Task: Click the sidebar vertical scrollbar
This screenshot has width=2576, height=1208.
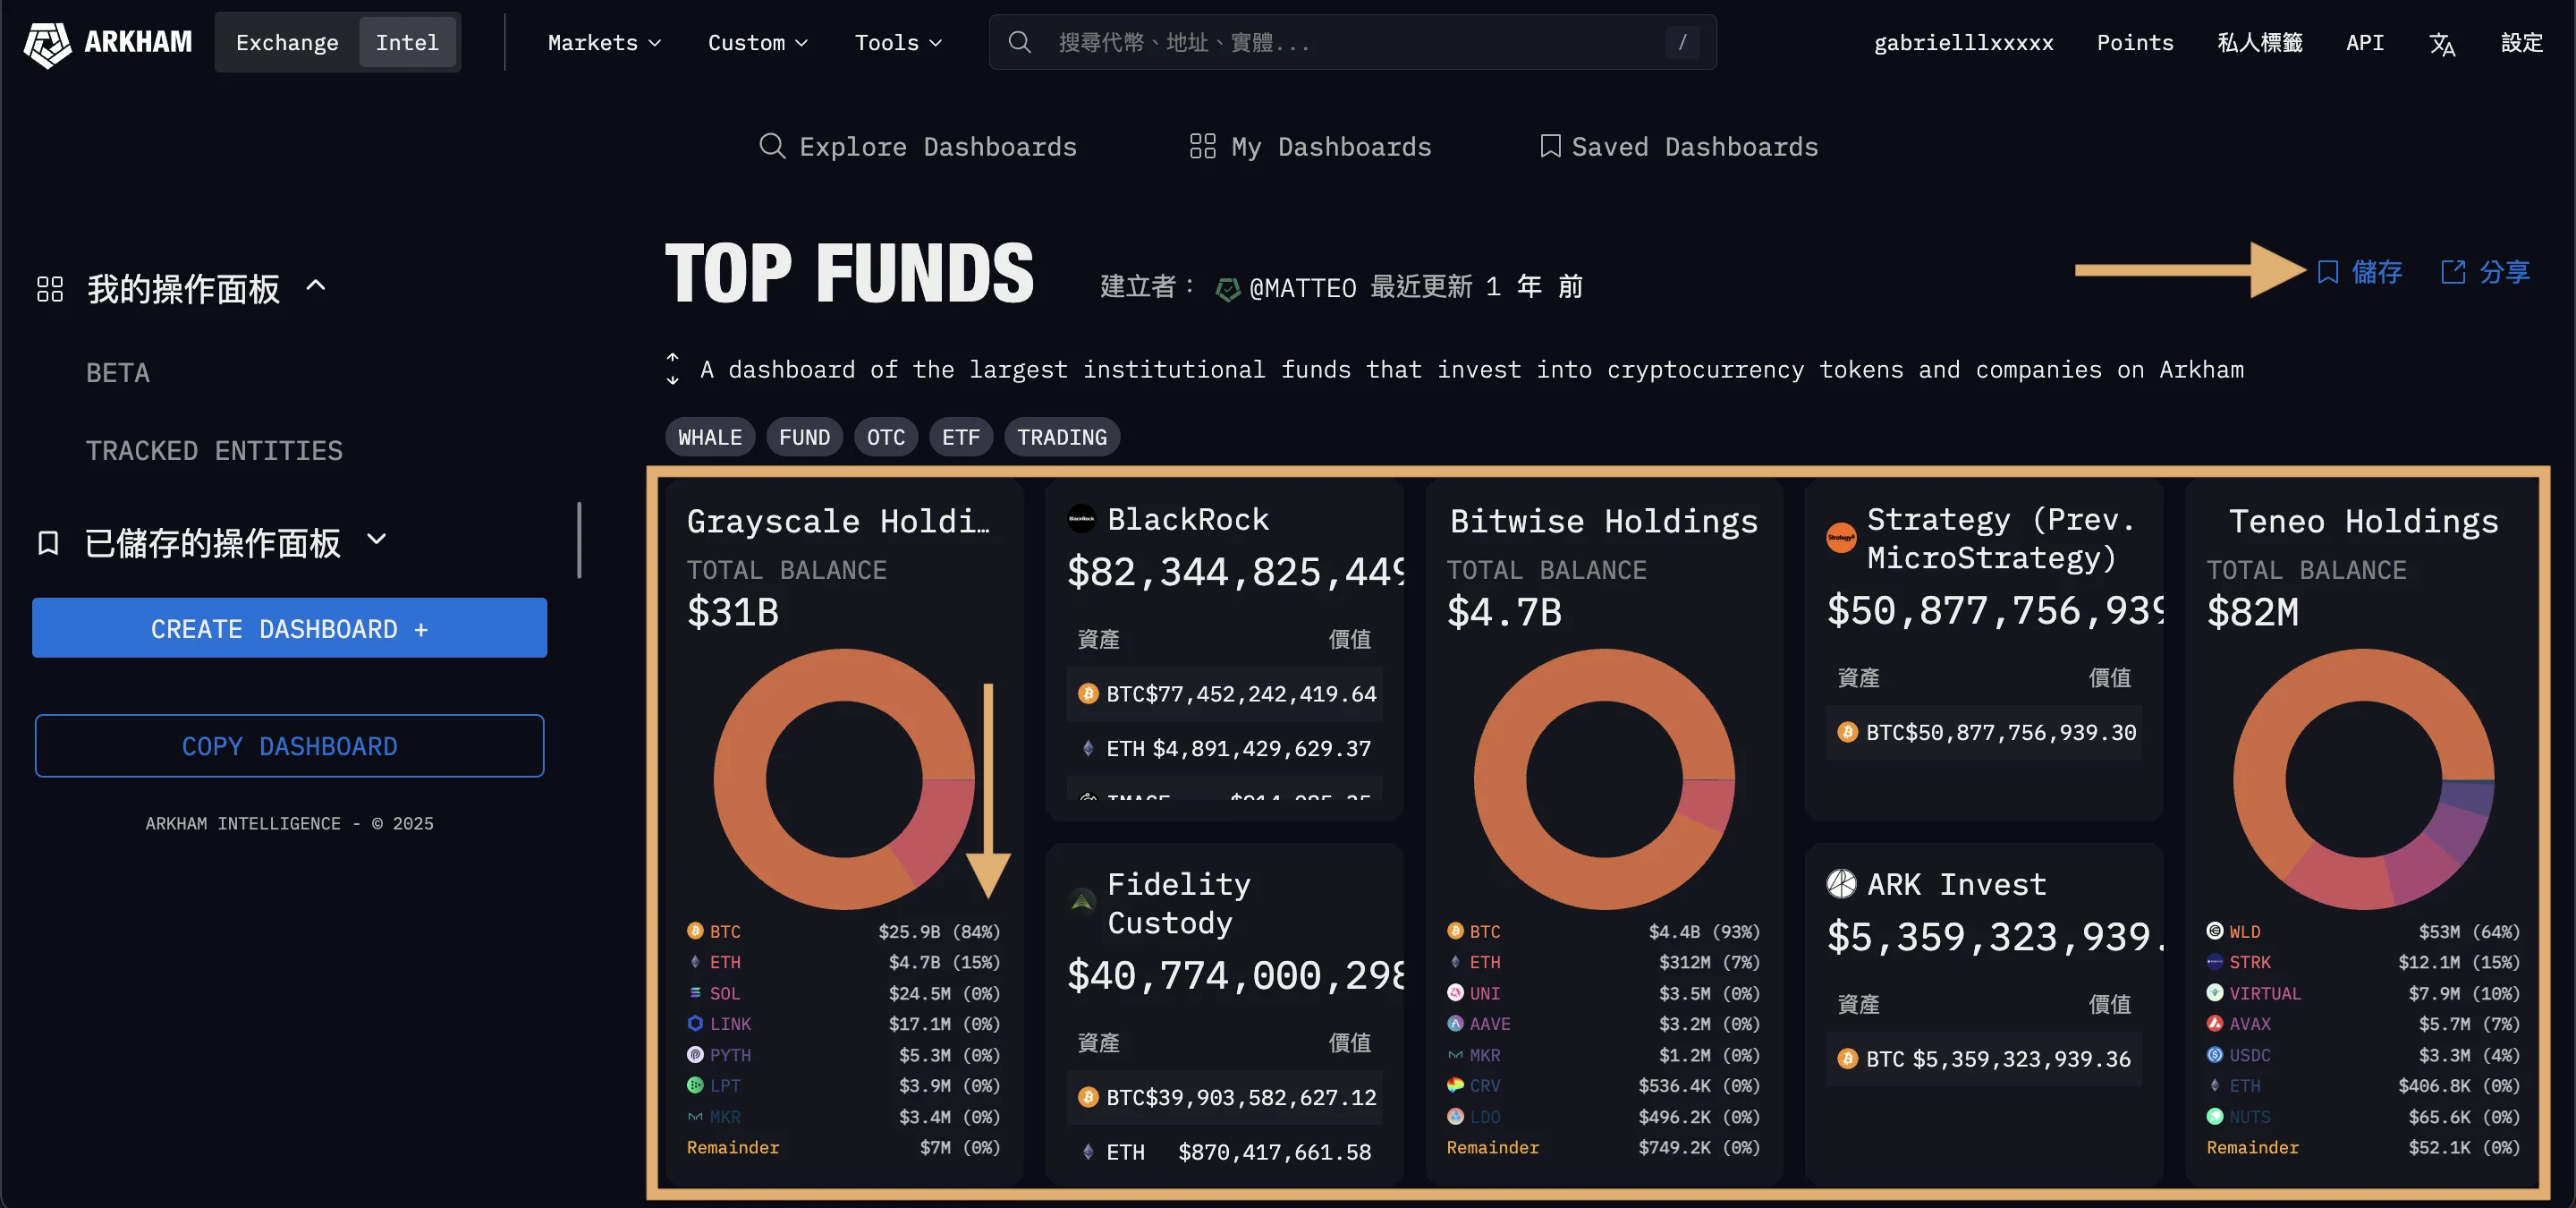Action: tap(579, 540)
